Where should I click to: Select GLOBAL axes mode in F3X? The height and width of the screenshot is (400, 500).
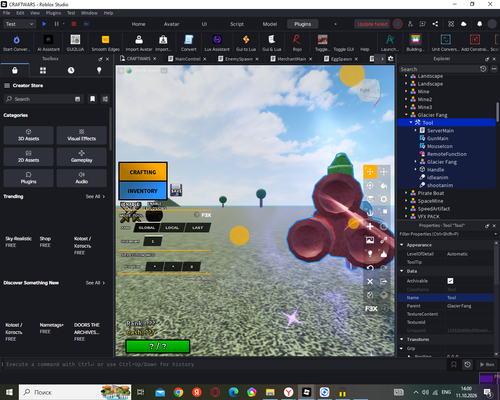pos(147,228)
